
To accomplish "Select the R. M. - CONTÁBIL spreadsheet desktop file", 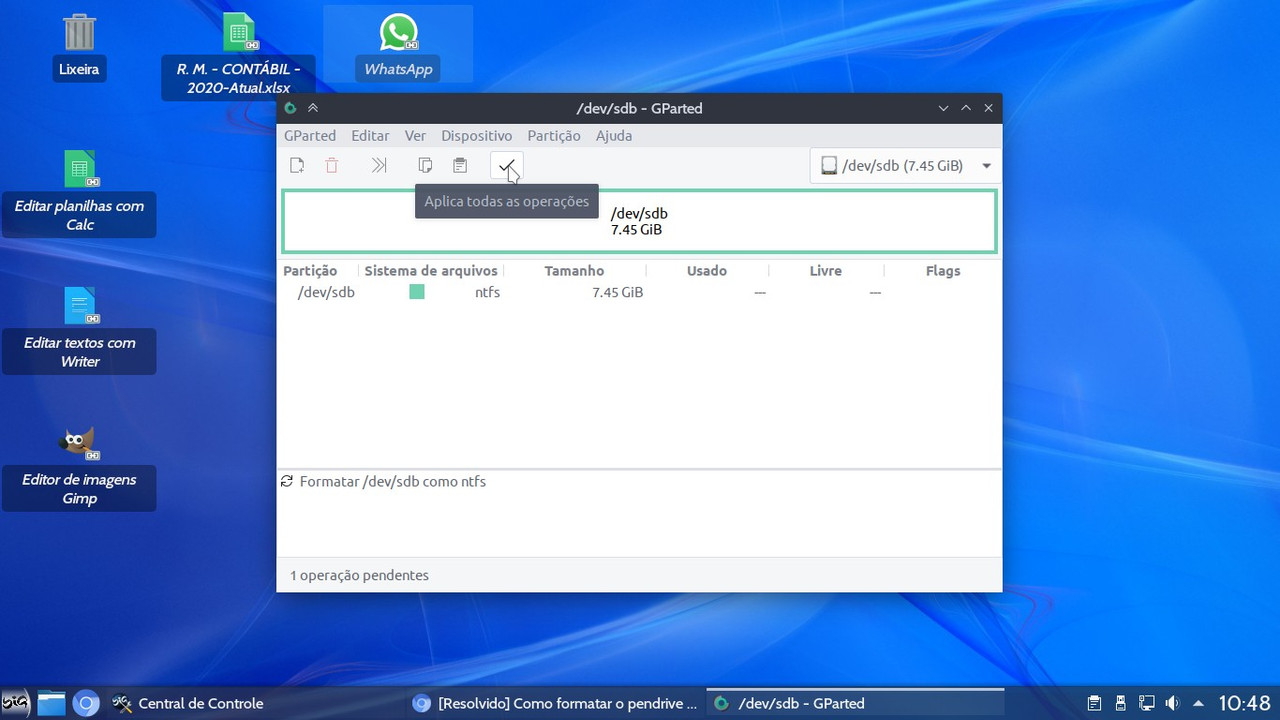I will tap(238, 55).
